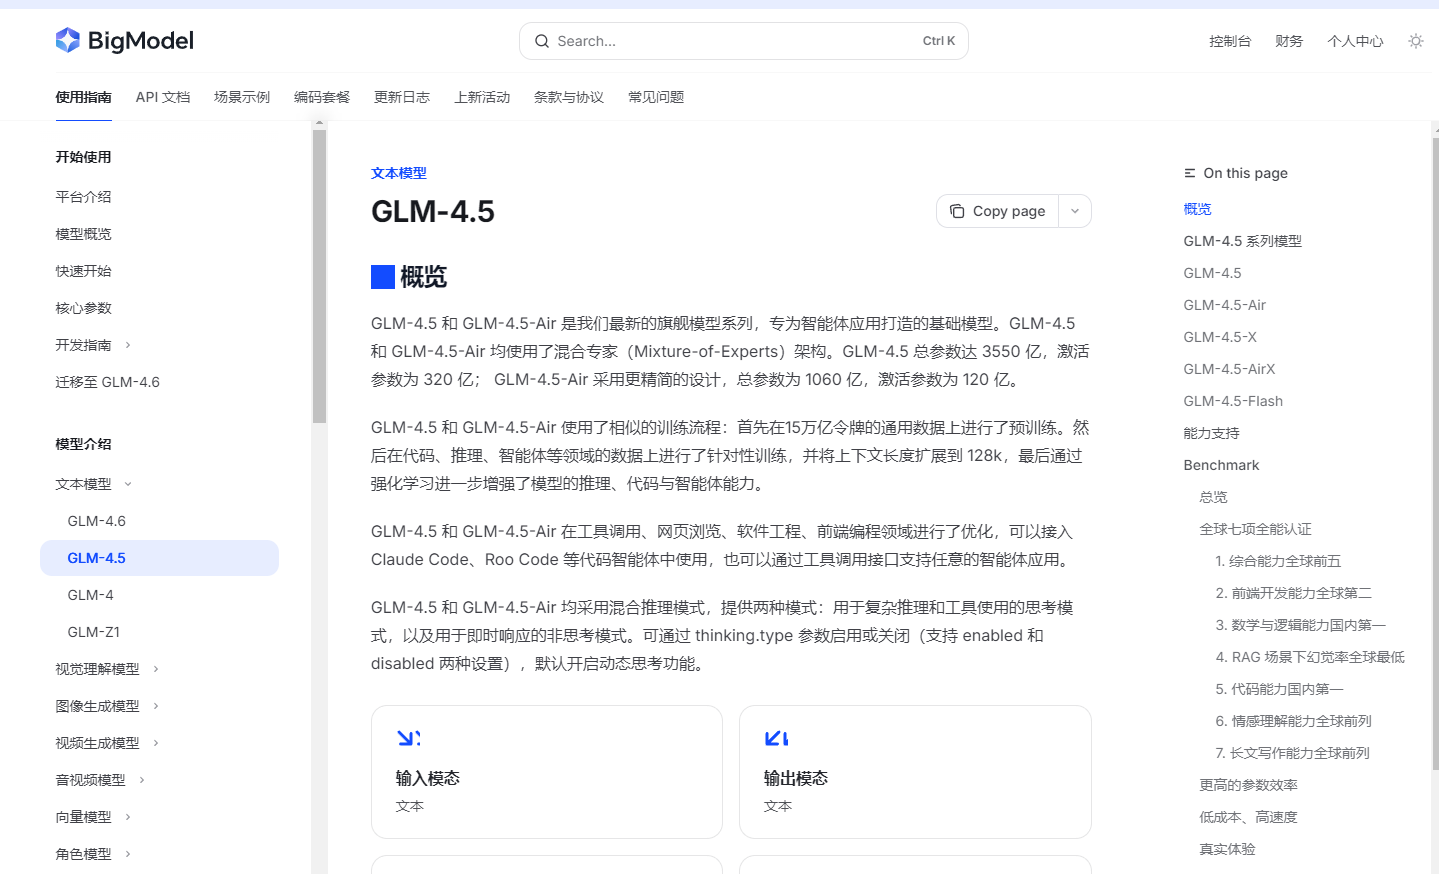Focus the Search input field
The height and width of the screenshot is (874, 1439).
tap(744, 41)
